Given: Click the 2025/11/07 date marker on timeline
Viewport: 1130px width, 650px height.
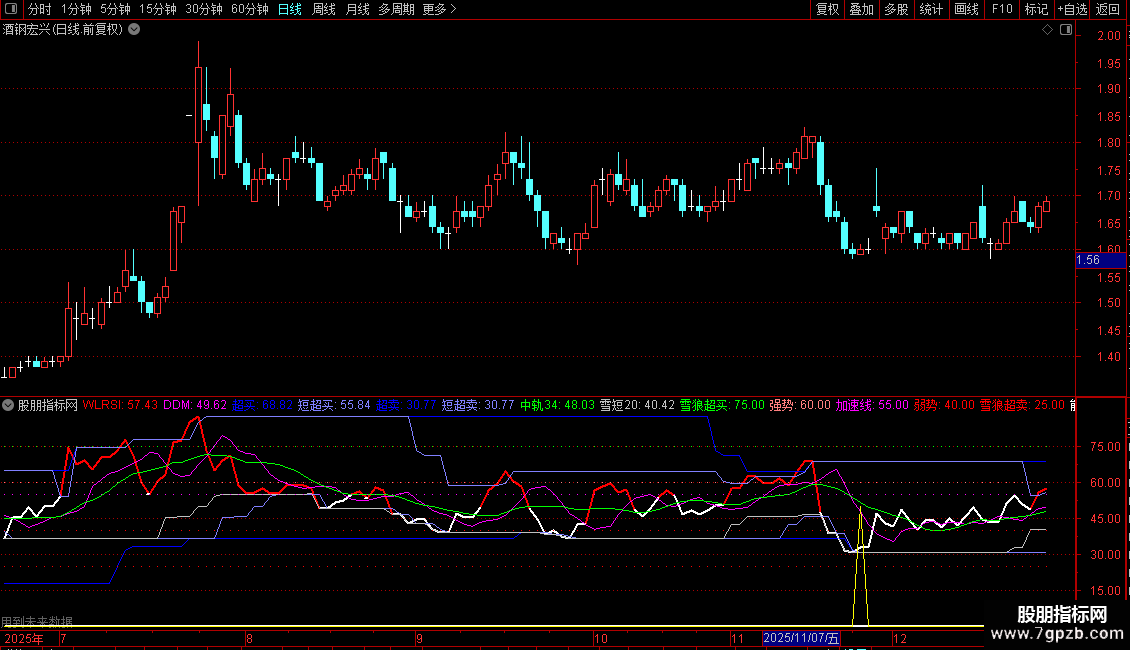Looking at the screenshot, I should [x=800, y=638].
